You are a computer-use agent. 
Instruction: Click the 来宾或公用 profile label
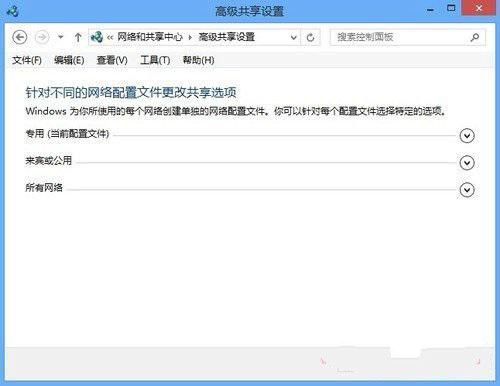[49, 161]
